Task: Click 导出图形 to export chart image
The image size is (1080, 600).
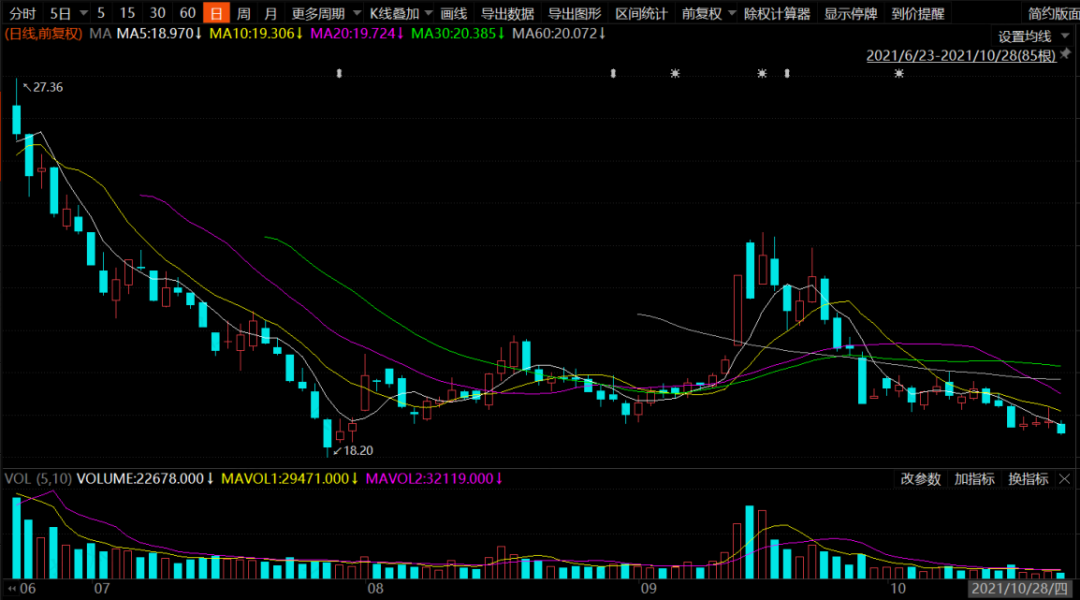Action: coord(574,13)
